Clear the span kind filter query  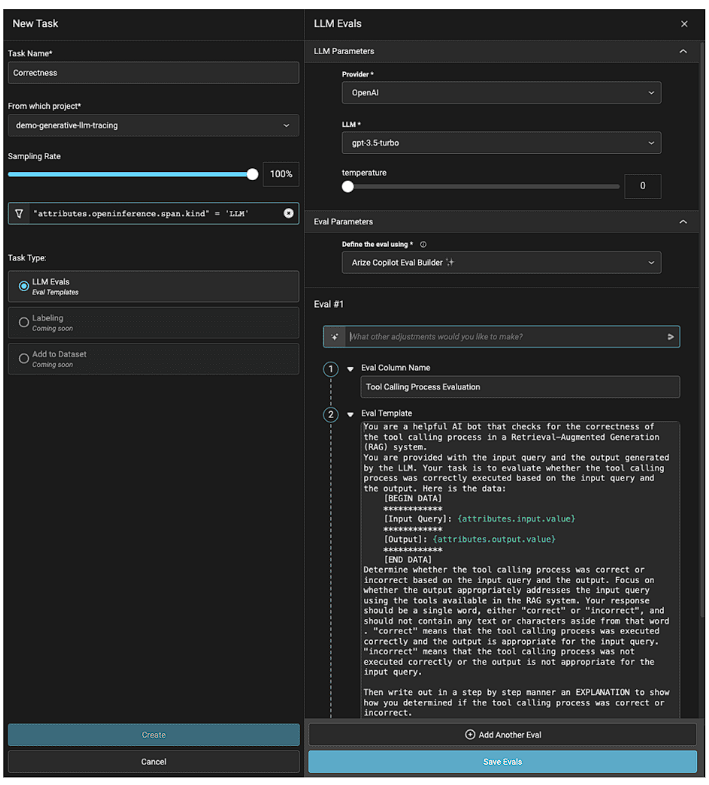tap(288, 213)
